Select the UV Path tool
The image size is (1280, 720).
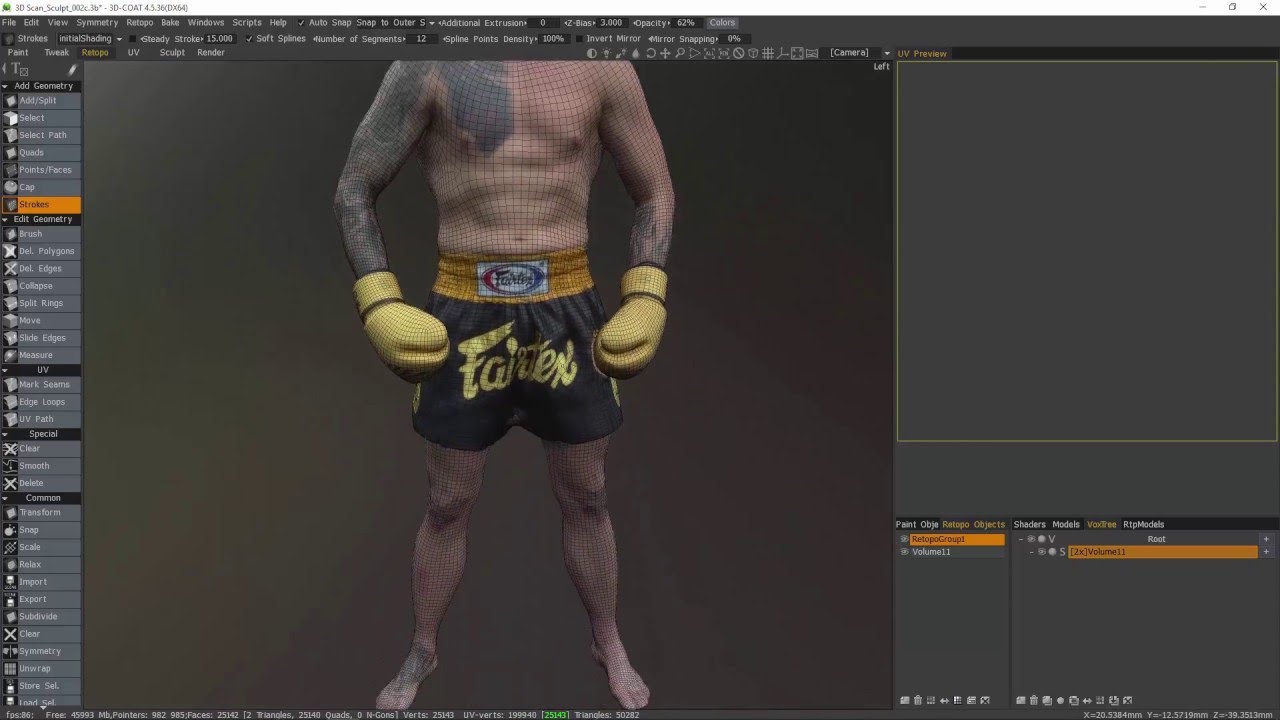[41, 419]
